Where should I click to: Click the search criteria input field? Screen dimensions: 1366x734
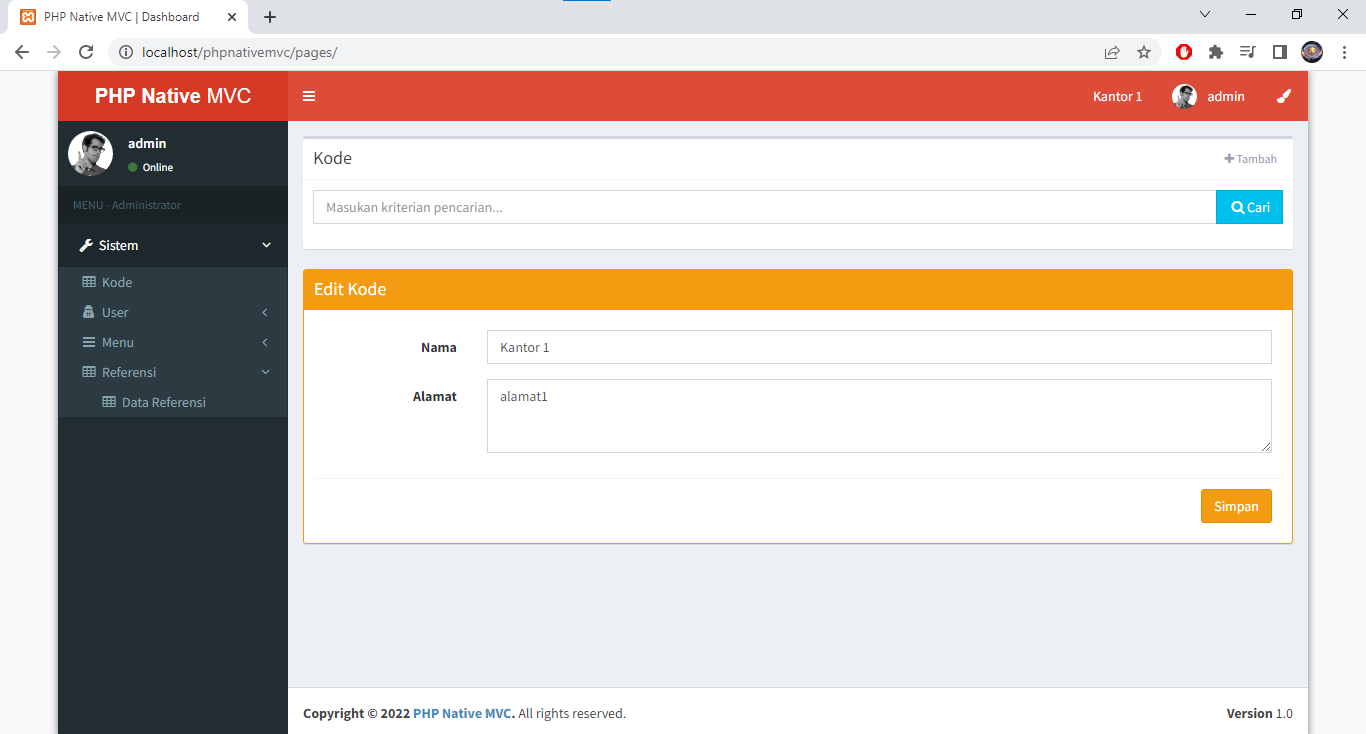765,207
